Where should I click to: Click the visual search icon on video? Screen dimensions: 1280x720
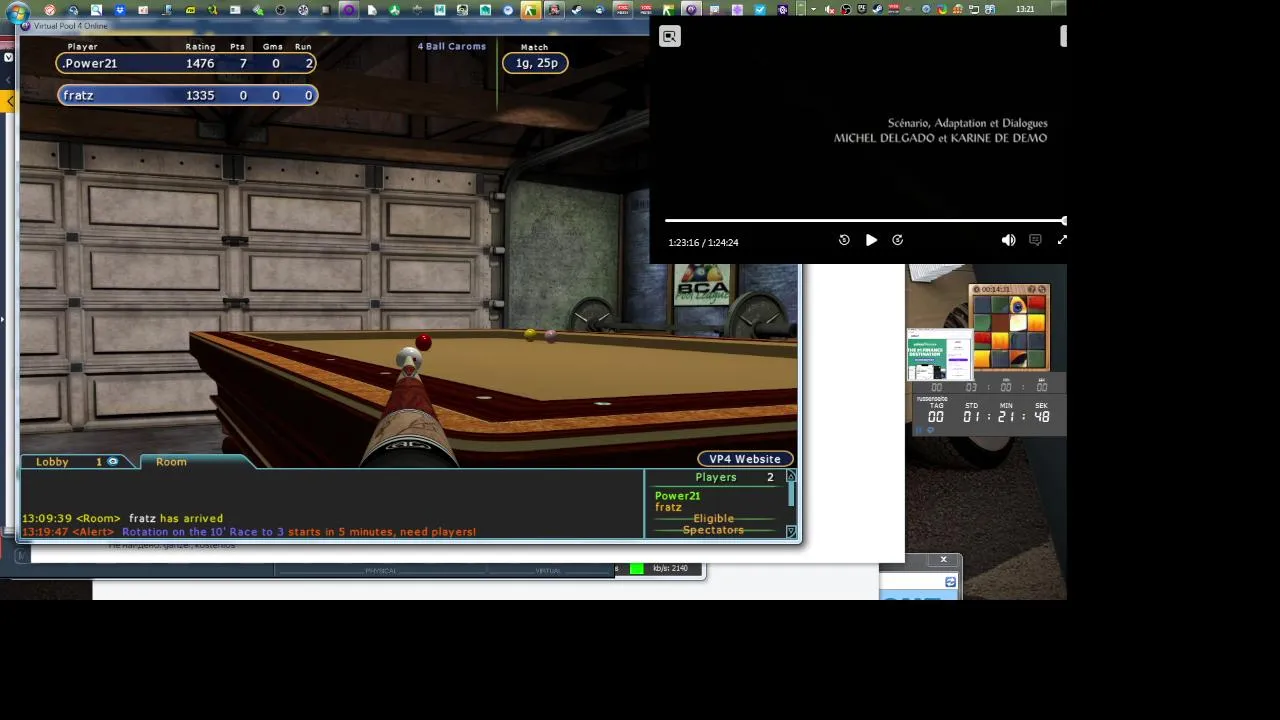tap(670, 37)
